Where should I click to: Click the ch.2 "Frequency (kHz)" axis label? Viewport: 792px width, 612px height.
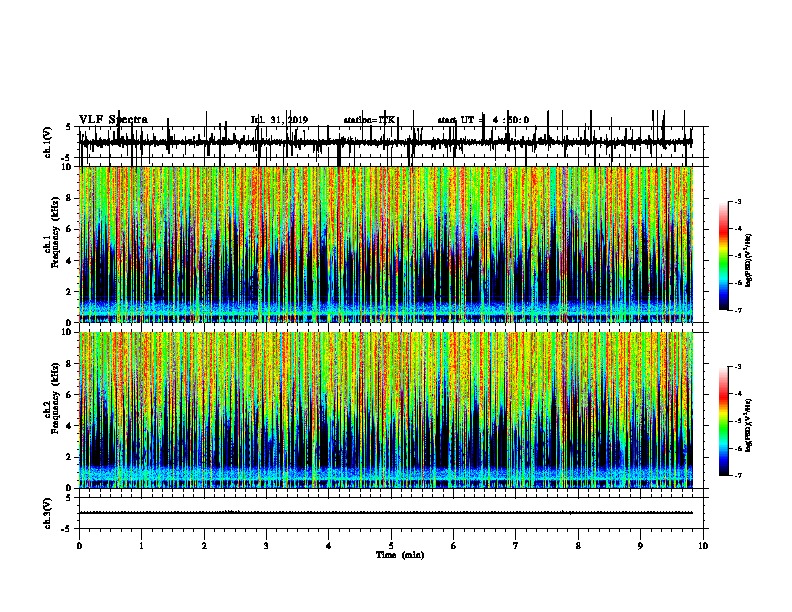(55, 398)
